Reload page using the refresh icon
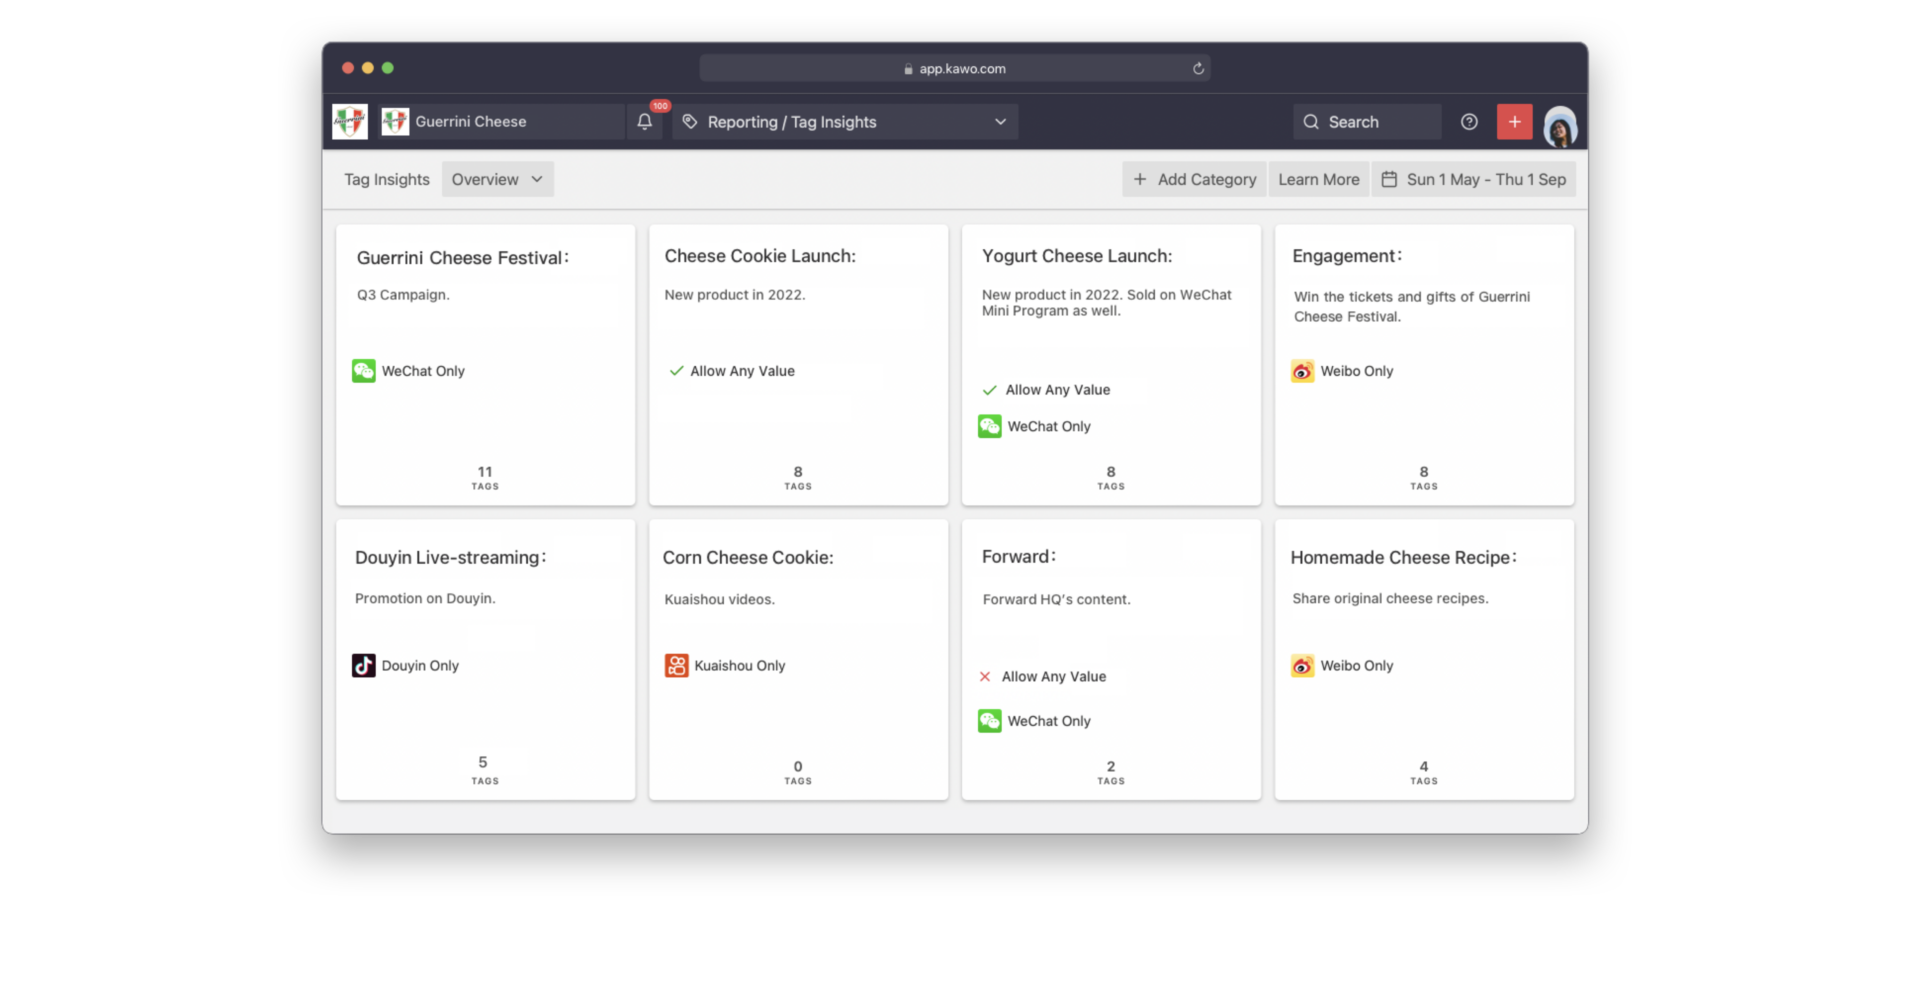The width and height of the screenshot is (1920, 1000). (x=1198, y=69)
